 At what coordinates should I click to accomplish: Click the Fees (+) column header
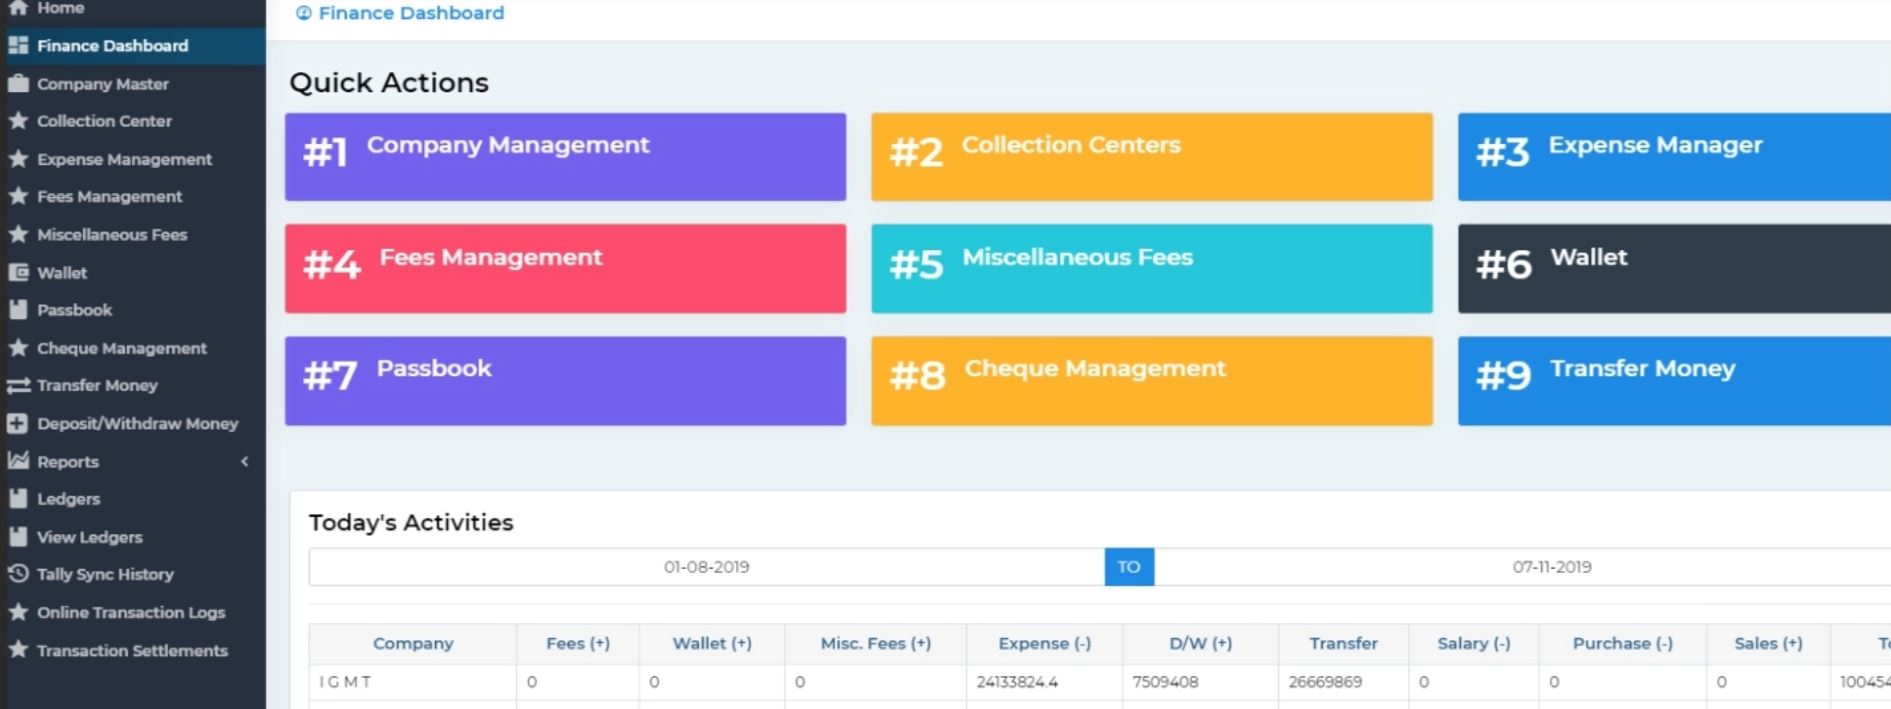coord(578,644)
